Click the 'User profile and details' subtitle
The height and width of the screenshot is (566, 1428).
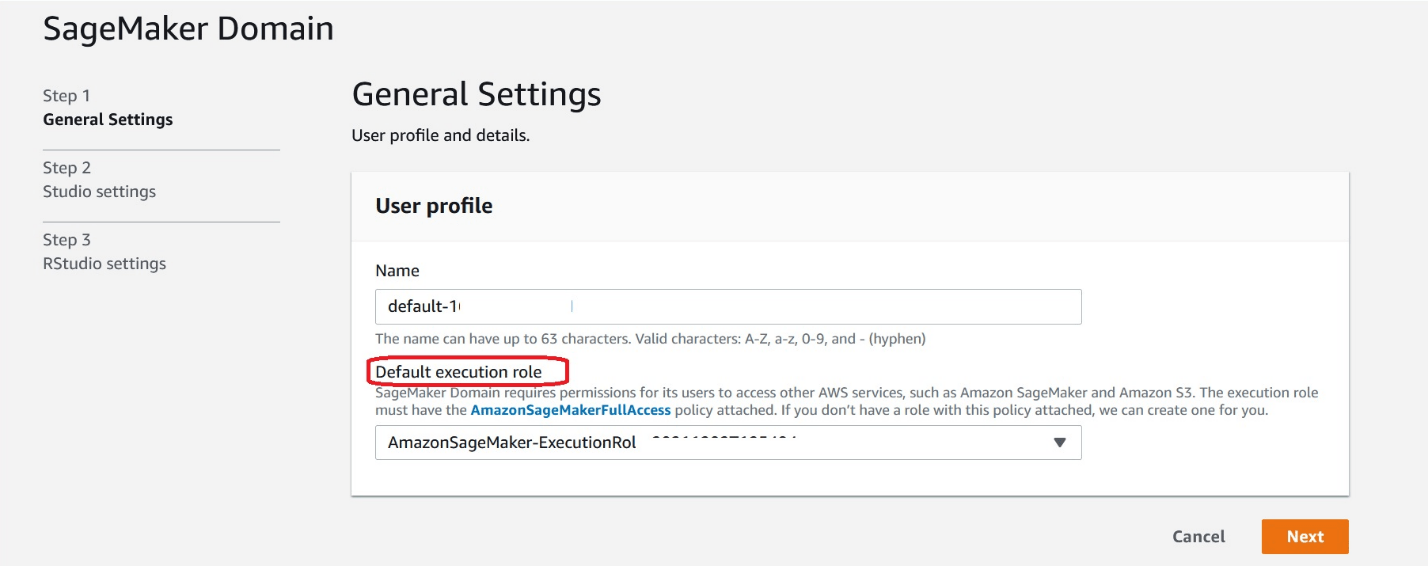pyautogui.click(x=441, y=135)
